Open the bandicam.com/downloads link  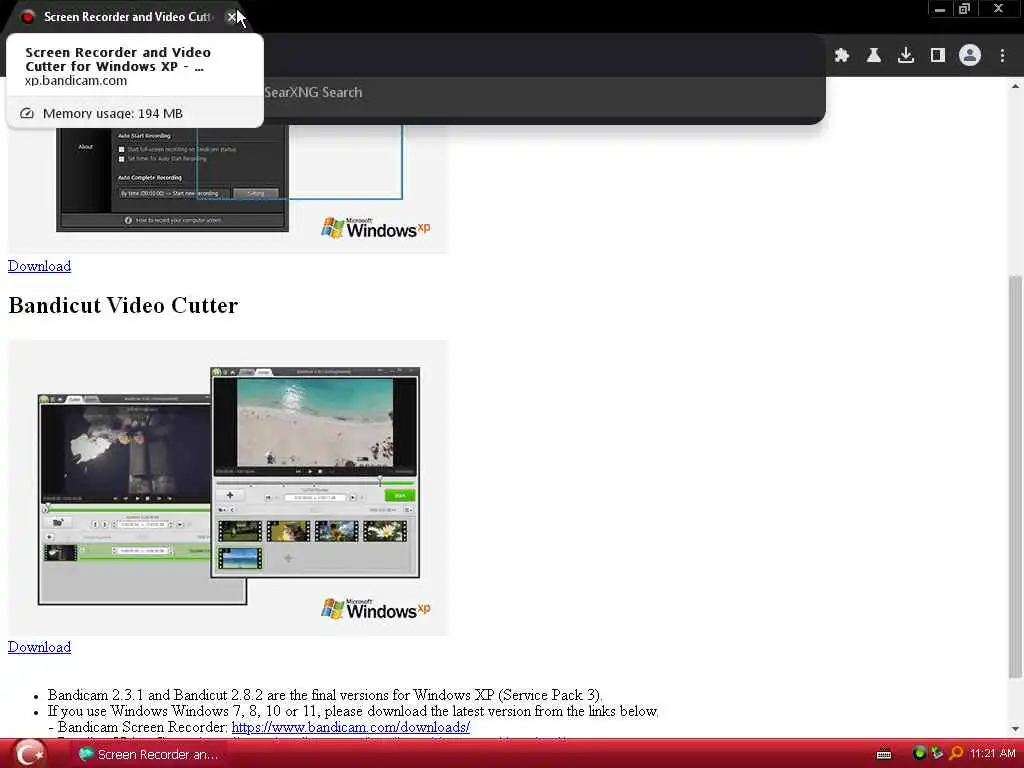351,727
